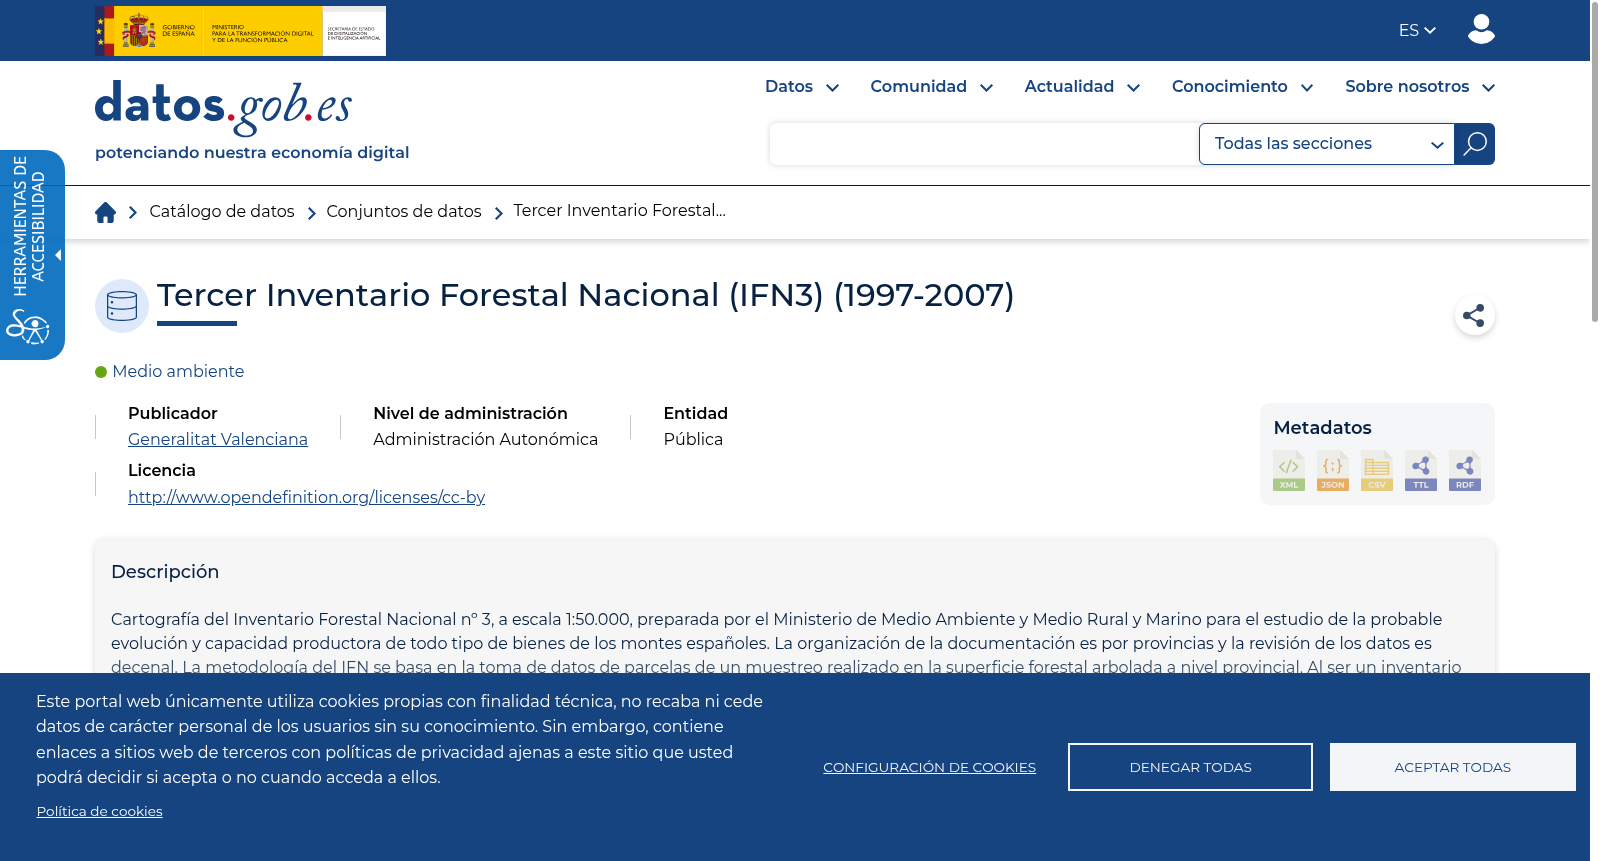Expand the Actualidad menu

(1082, 87)
